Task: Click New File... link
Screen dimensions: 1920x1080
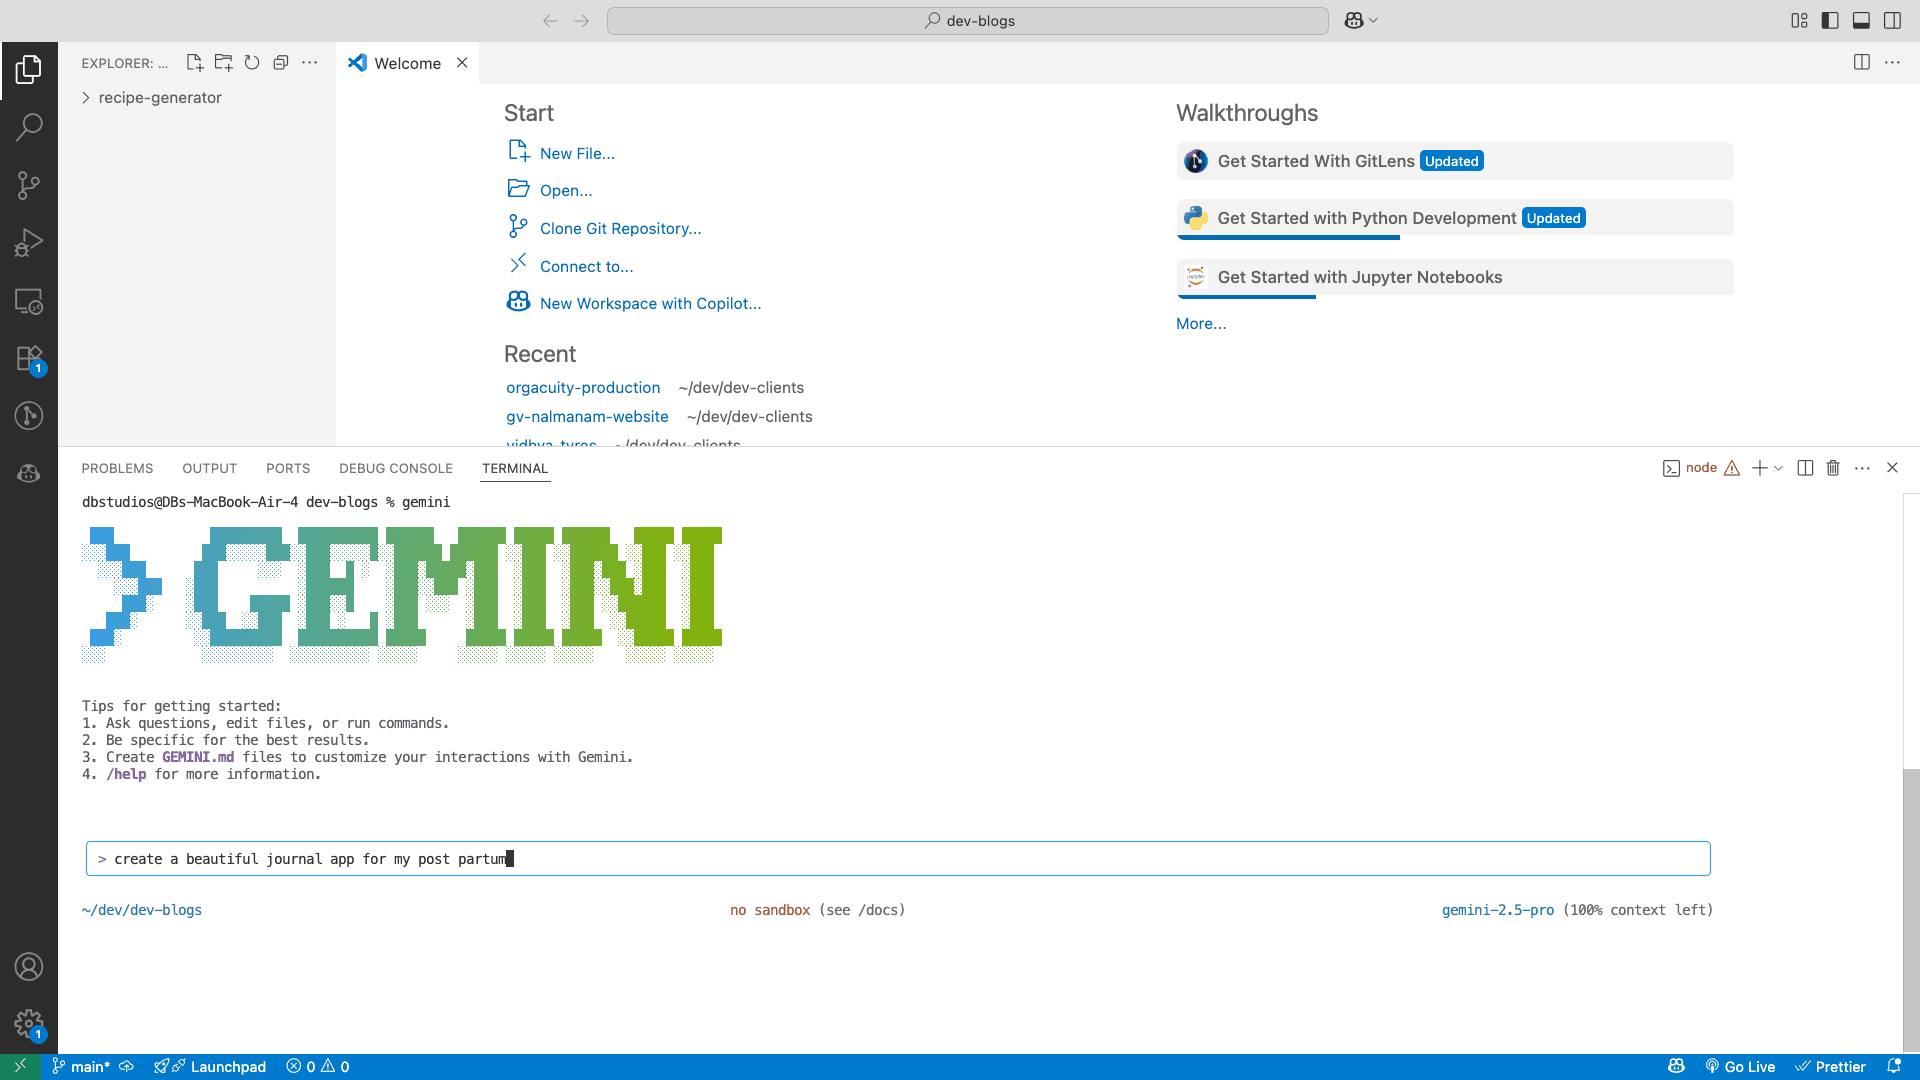Action: (x=577, y=153)
